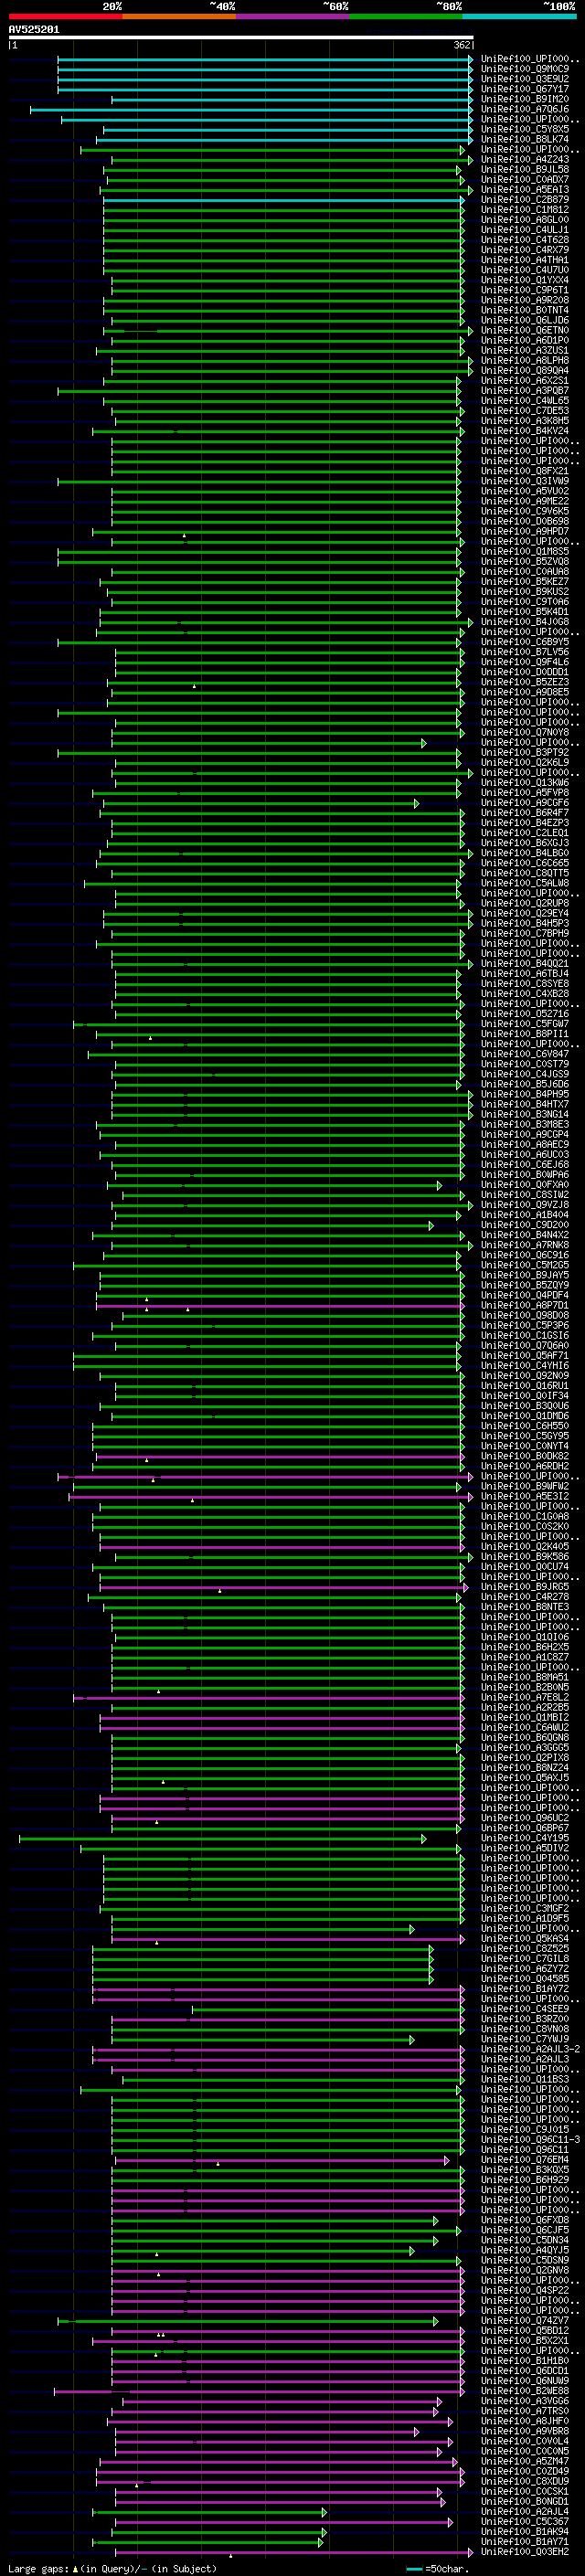Click the query end position 362
This screenshot has height=2576, width=585.
click(x=462, y=45)
